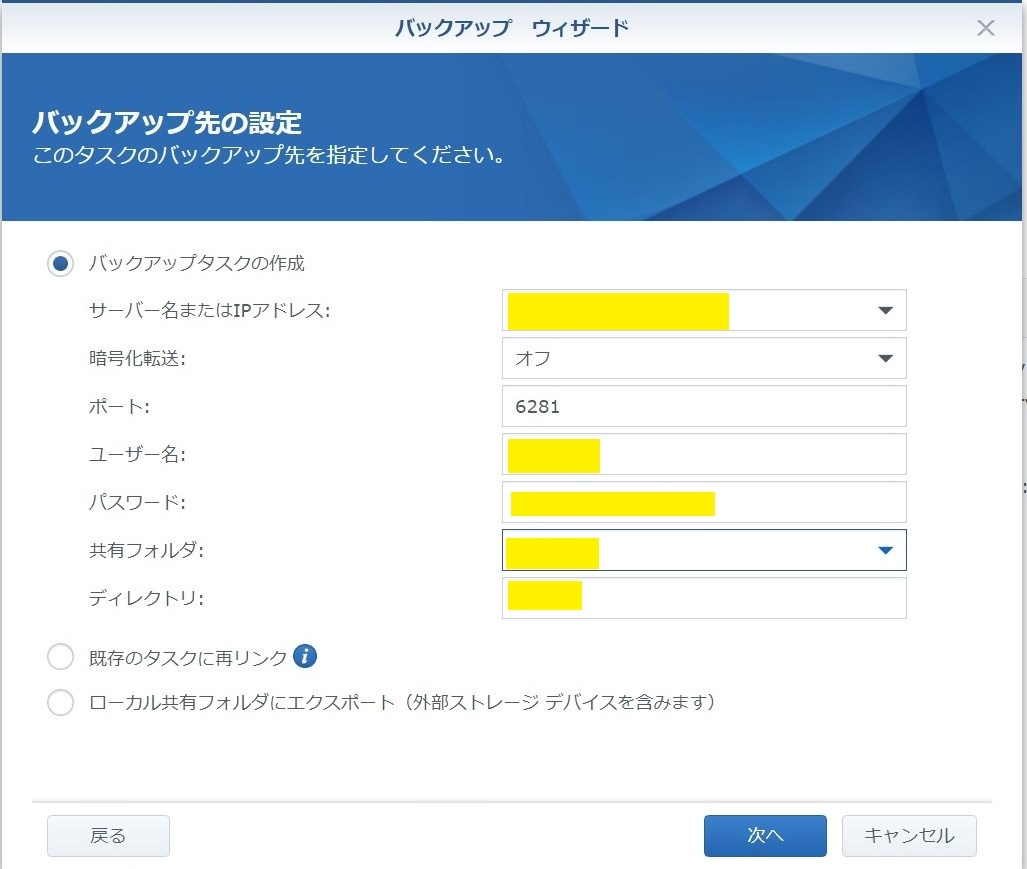The width and height of the screenshot is (1027, 869).
Task: Click the バックアップ先の設定 heading text
Action: pos(167,124)
